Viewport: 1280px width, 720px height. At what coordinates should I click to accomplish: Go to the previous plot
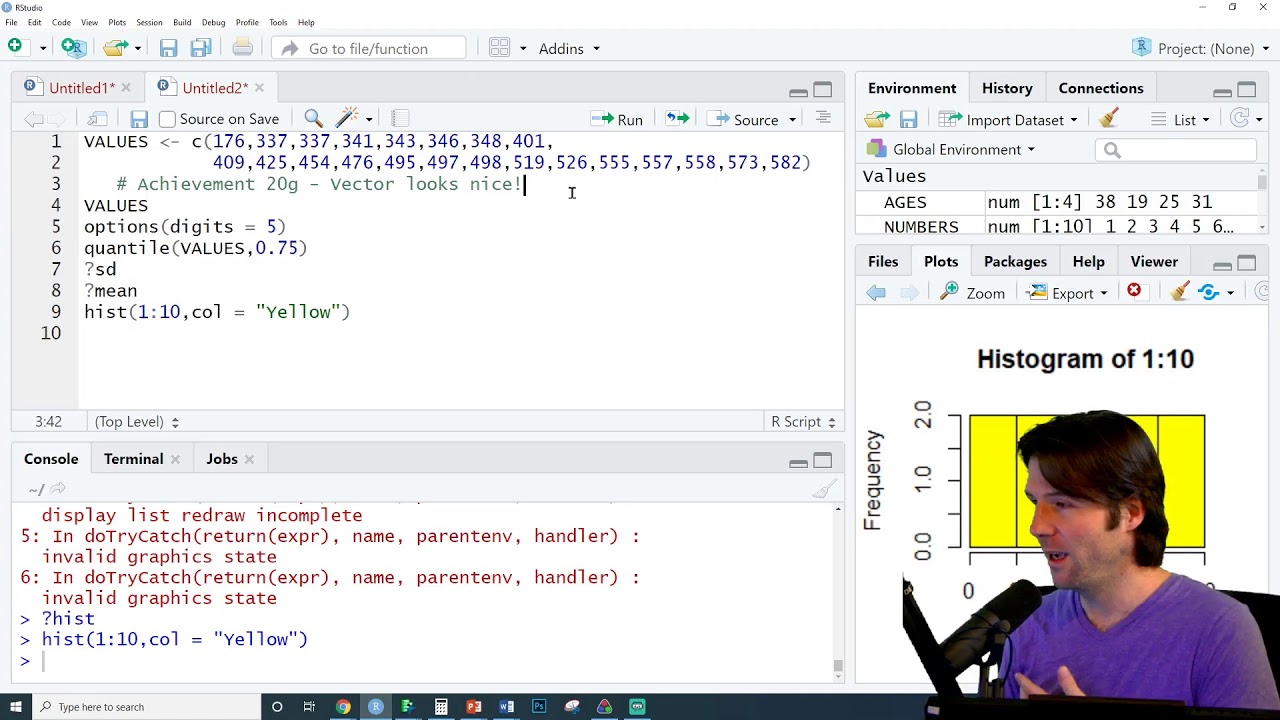coord(876,292)
